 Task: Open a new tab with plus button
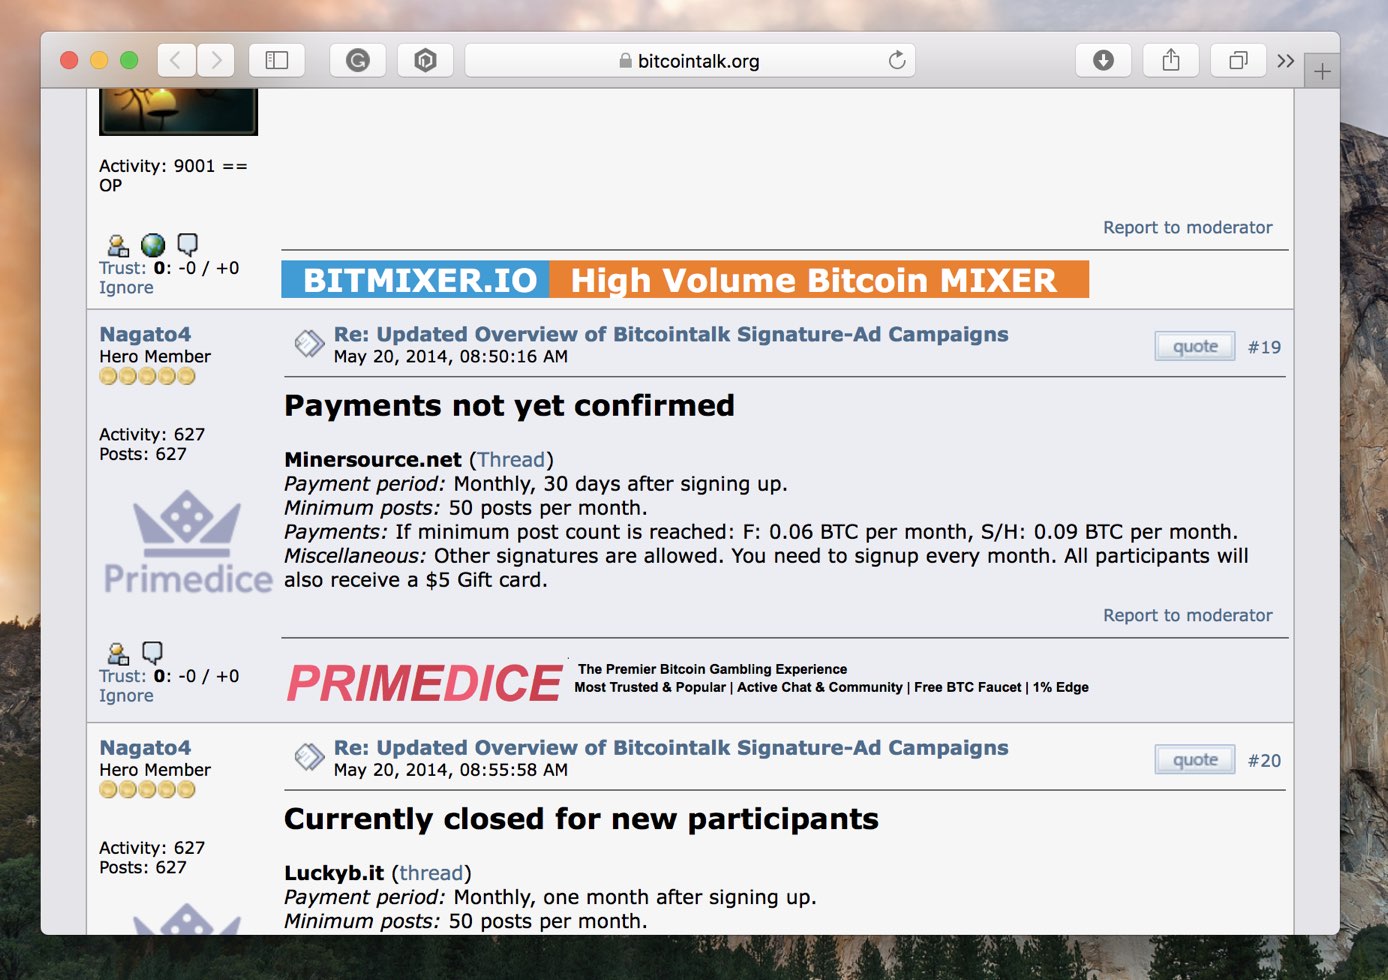[x=1322, y=71]
